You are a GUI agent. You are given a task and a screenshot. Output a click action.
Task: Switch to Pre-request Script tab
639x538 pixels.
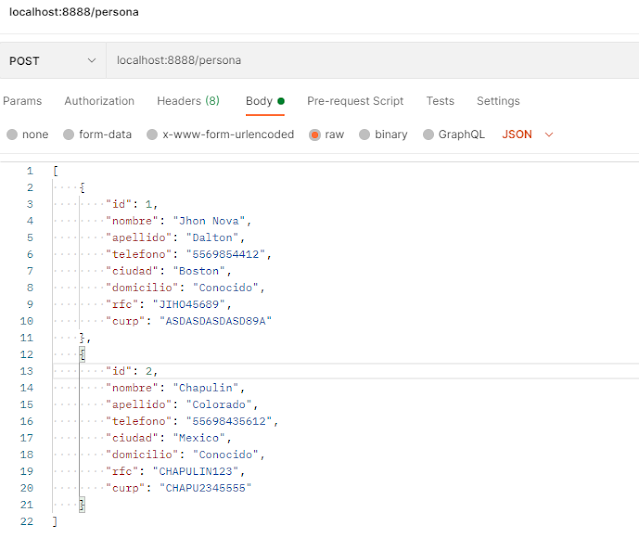(x=355, y=101)
